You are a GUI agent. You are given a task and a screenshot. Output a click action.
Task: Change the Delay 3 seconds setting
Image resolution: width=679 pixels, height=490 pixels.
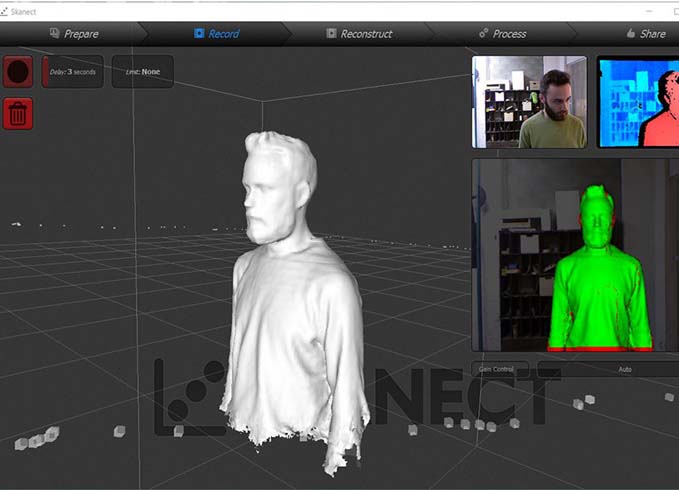click(x=73, y=72)
